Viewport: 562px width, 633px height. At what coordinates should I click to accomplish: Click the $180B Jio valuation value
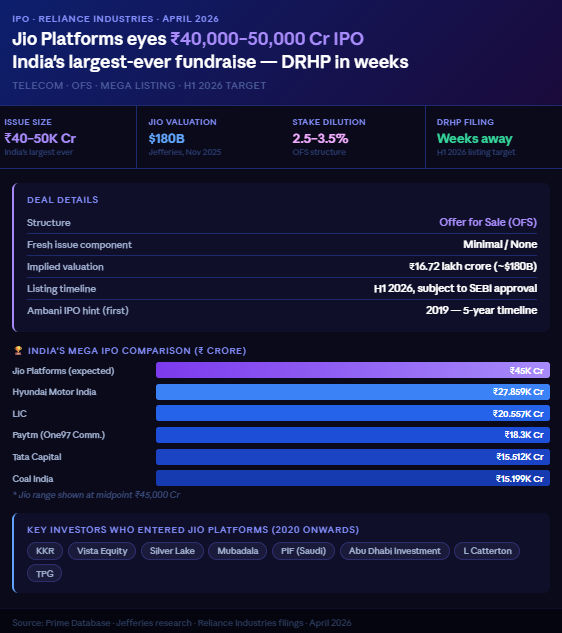166,139
